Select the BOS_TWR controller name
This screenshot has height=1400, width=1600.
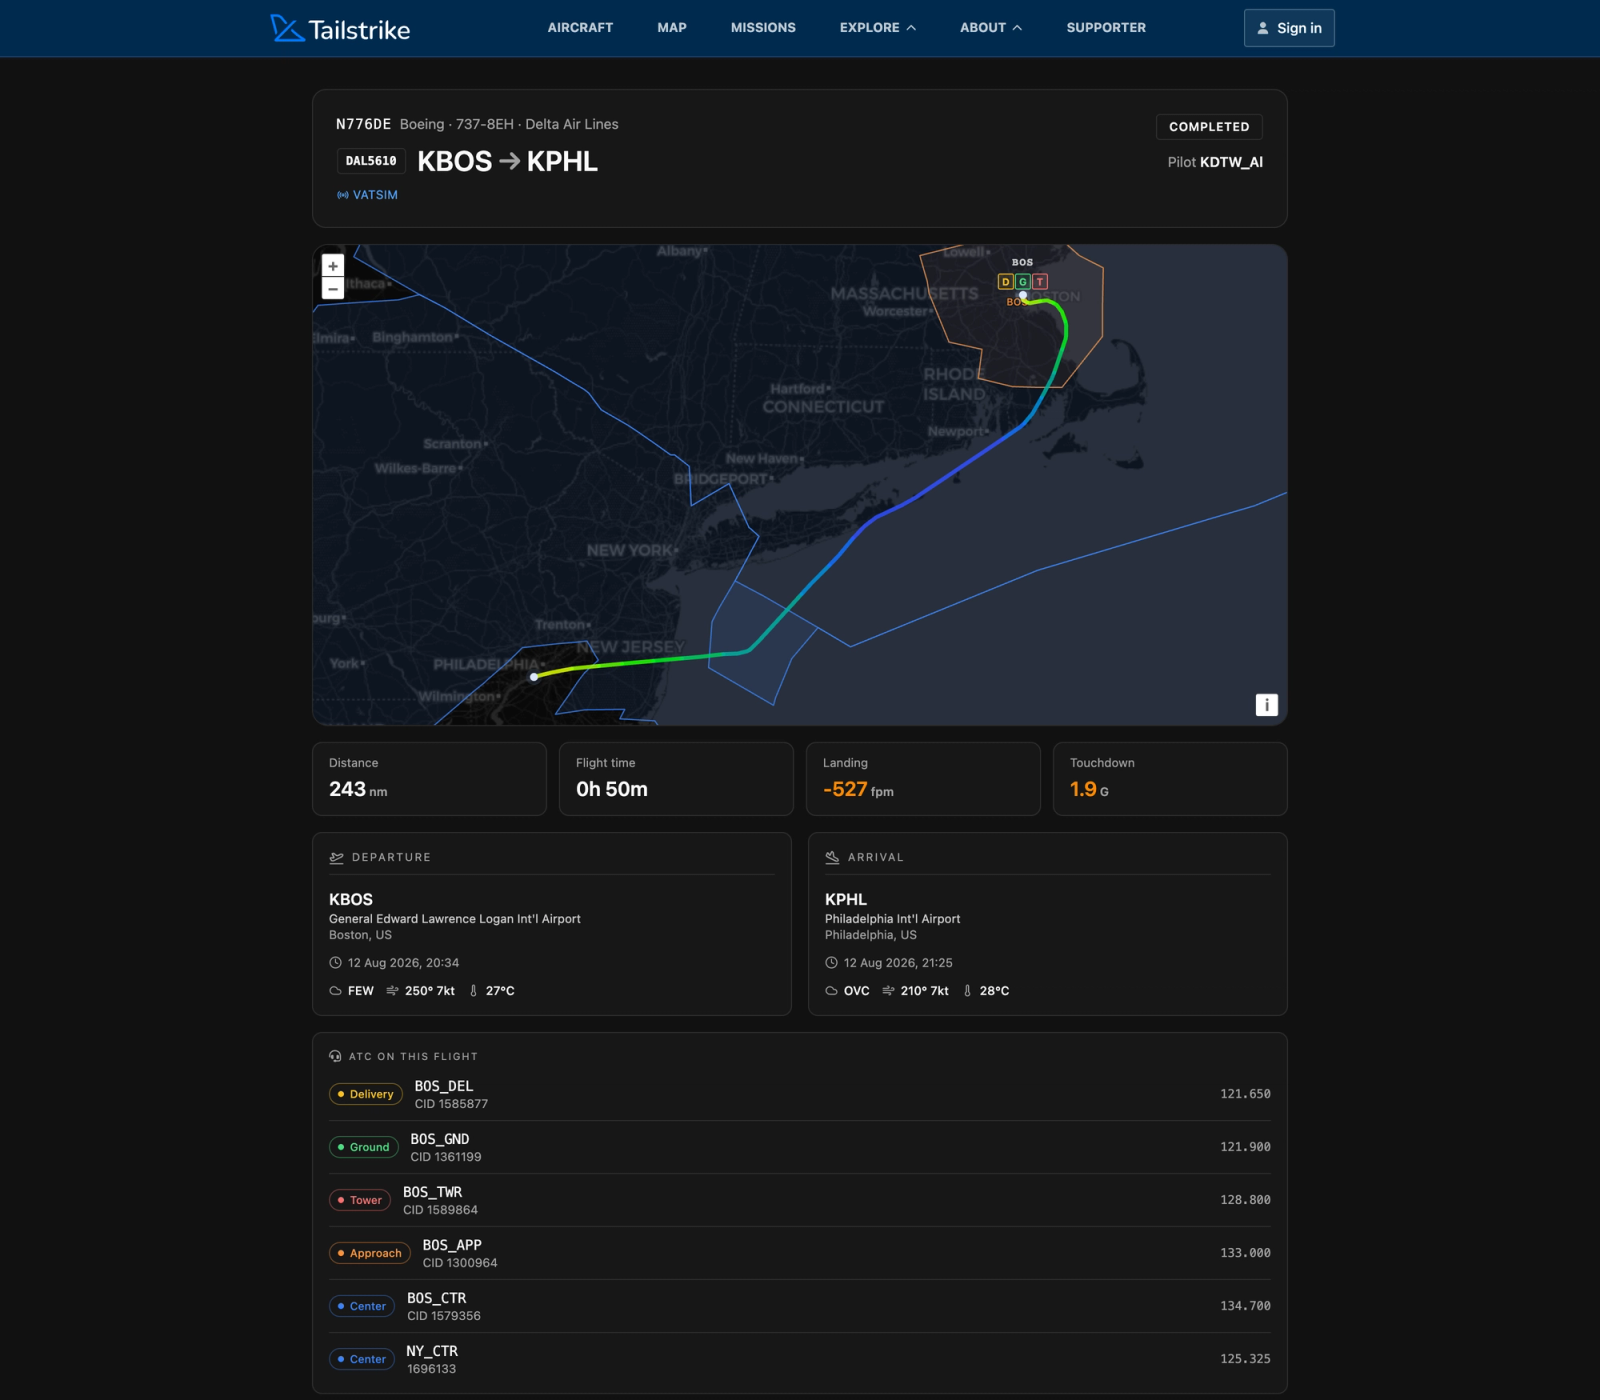tap(433, 1192)
